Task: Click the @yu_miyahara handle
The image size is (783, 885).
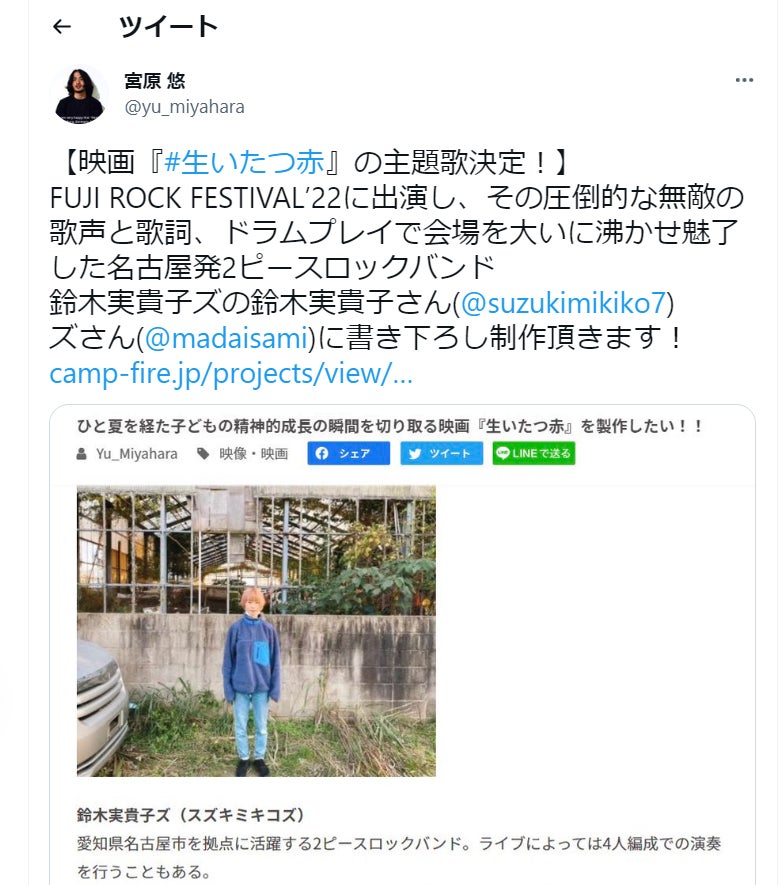Action: point(185,107)
